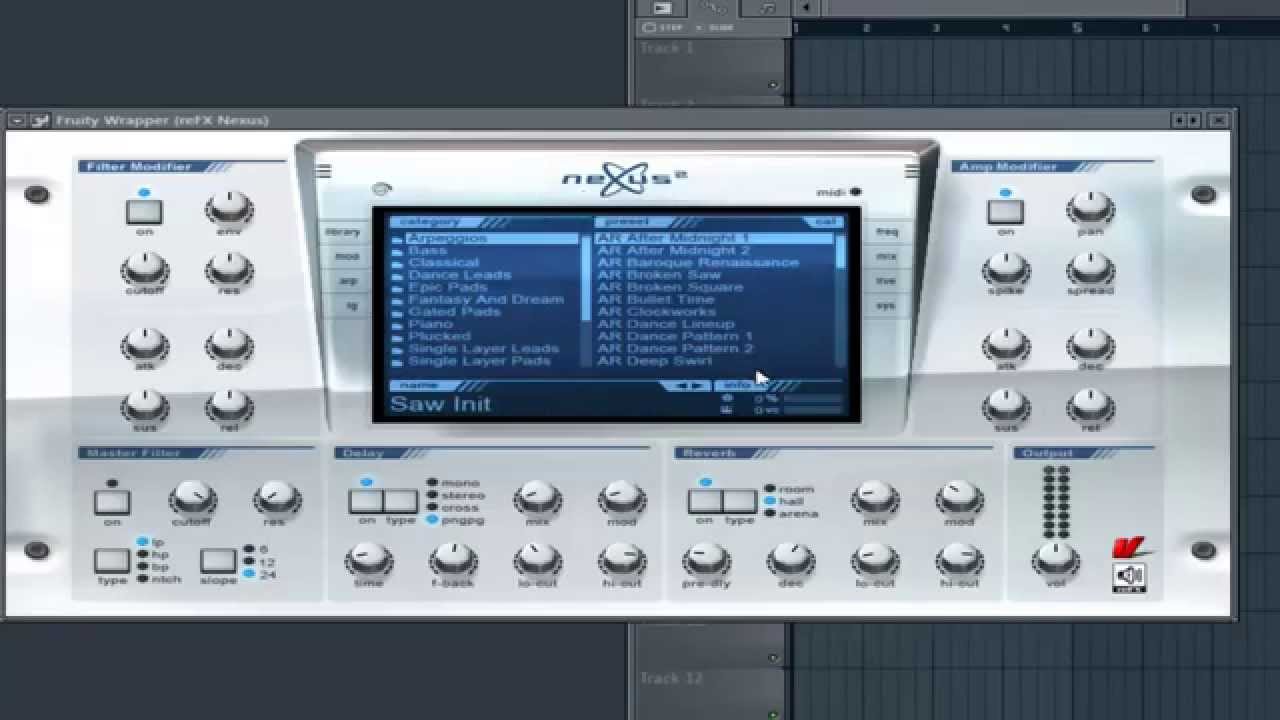Click the Delay f-back knob

453,559
